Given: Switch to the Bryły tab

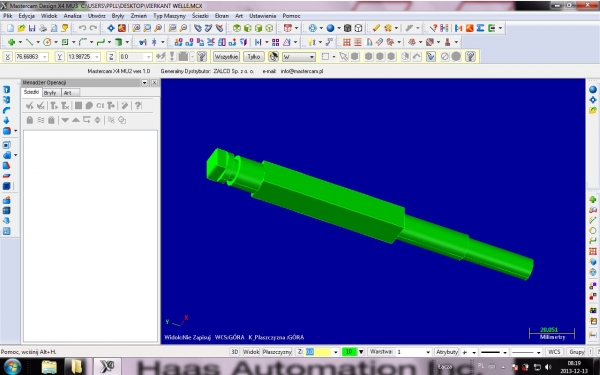Looking at the screenshot, I should point(50,93).
